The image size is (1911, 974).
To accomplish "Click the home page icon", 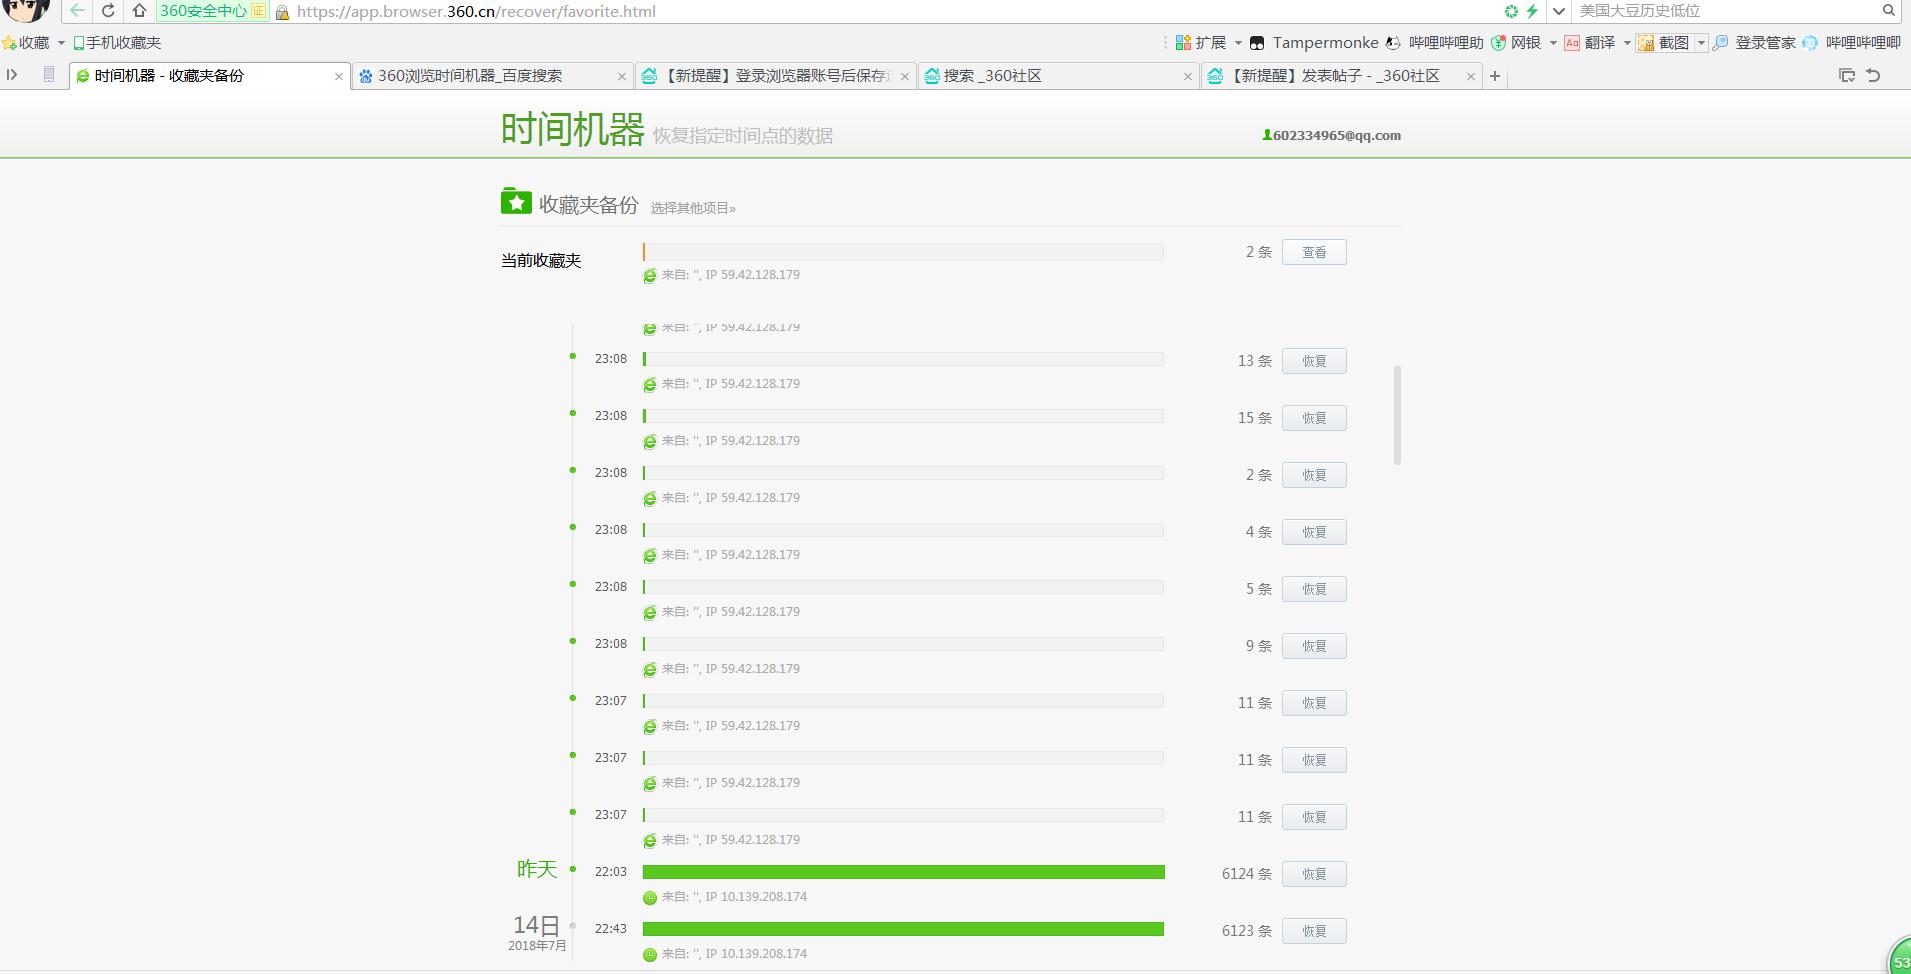I will coord(139,11).
